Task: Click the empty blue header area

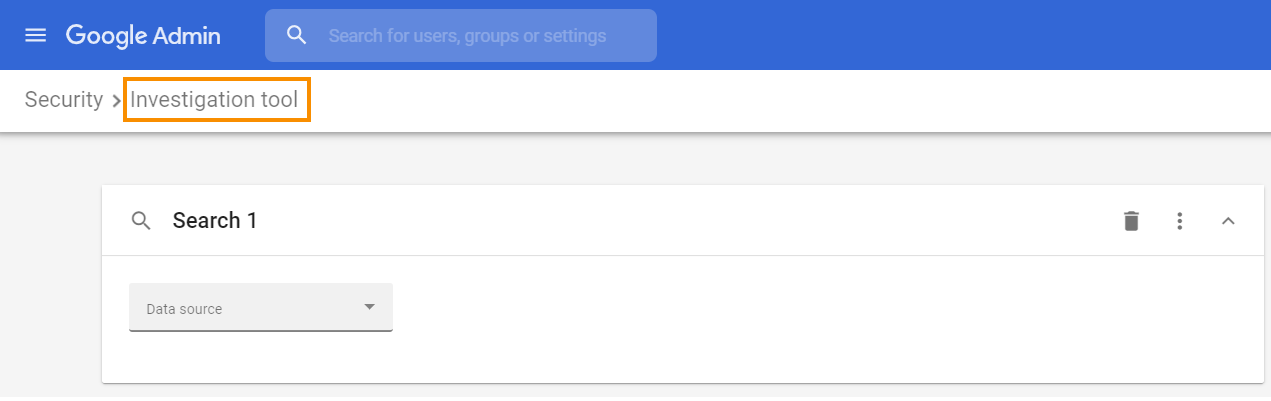Action: (950, 36)
